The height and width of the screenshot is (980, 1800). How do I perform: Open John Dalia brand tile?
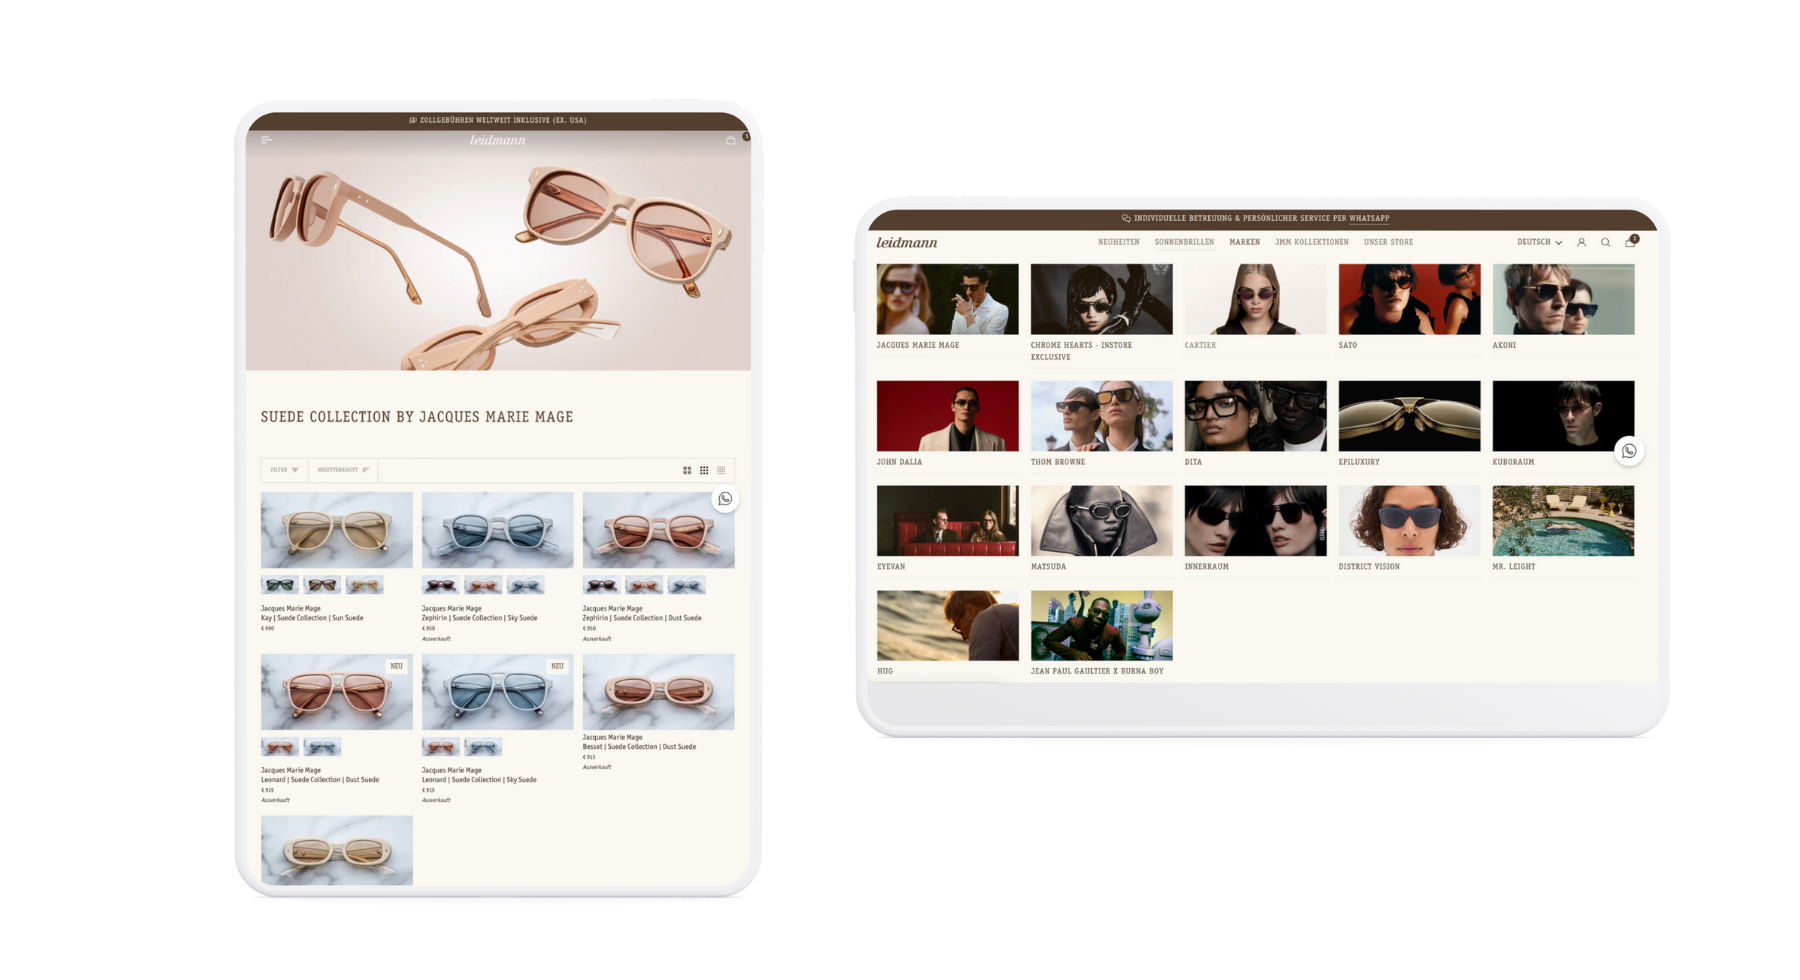pyautogui.click(x=948, y=416)
